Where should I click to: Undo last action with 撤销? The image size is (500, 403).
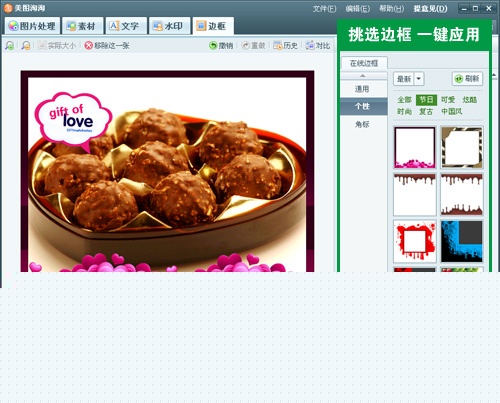221,46
